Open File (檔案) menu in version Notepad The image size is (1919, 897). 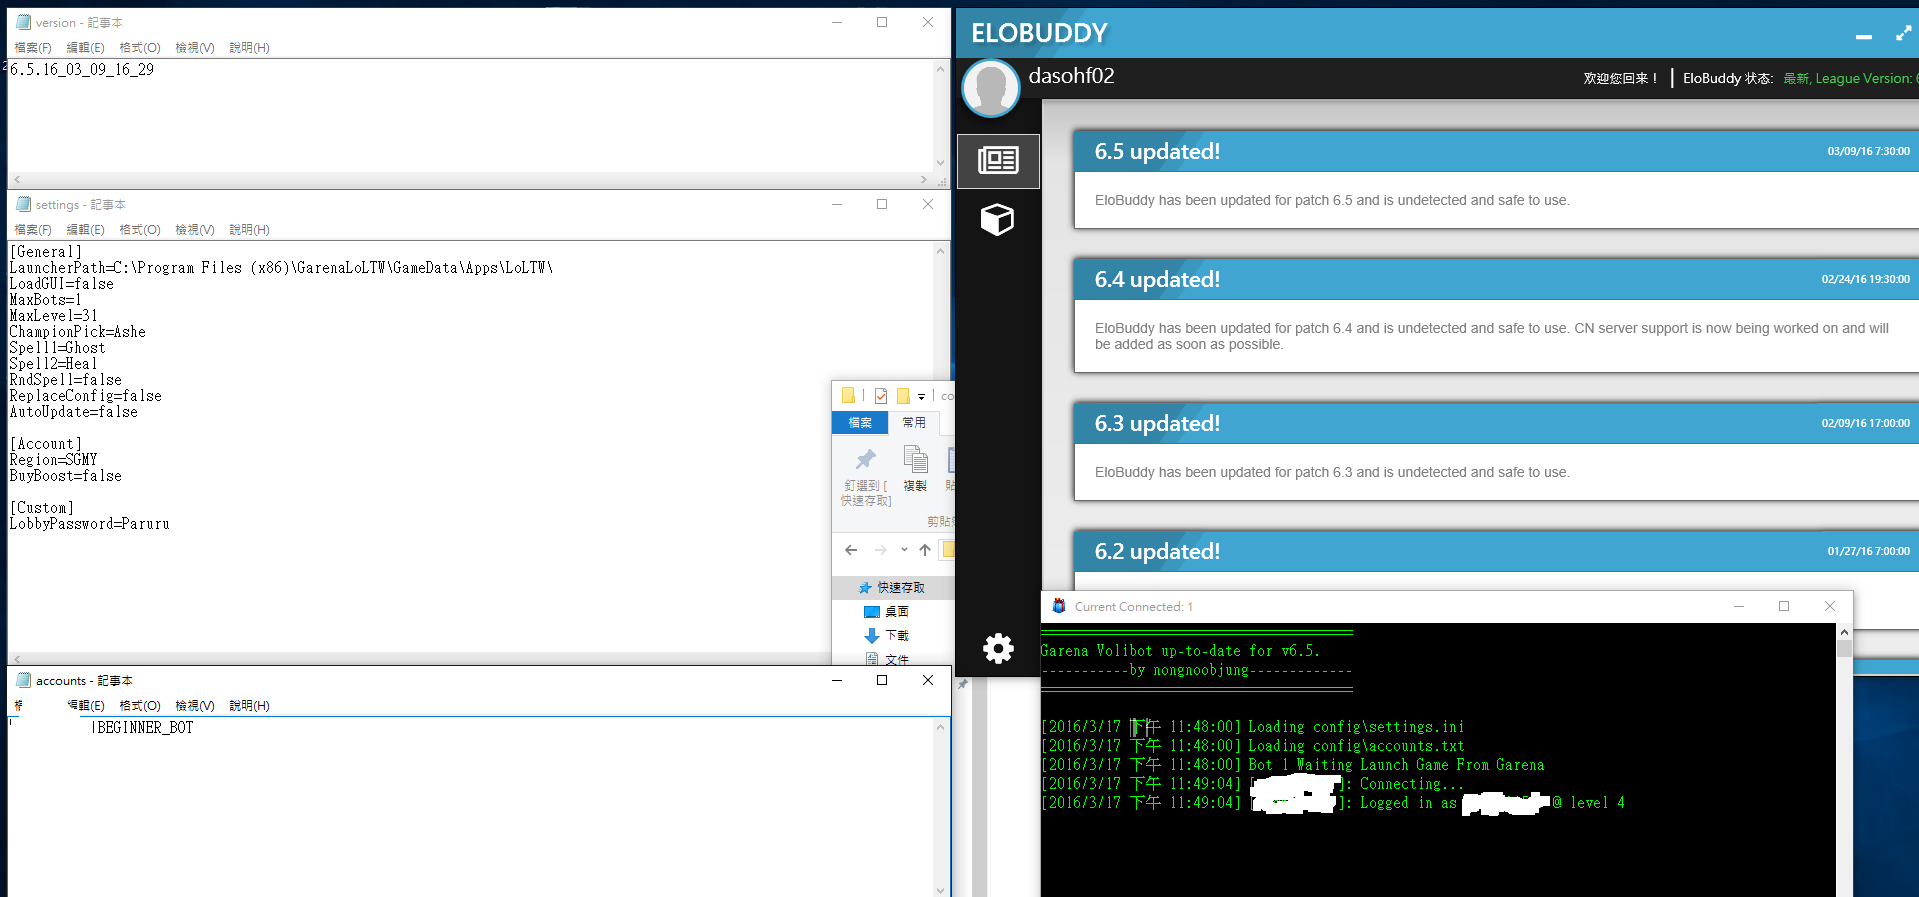(x=33, y=48)
